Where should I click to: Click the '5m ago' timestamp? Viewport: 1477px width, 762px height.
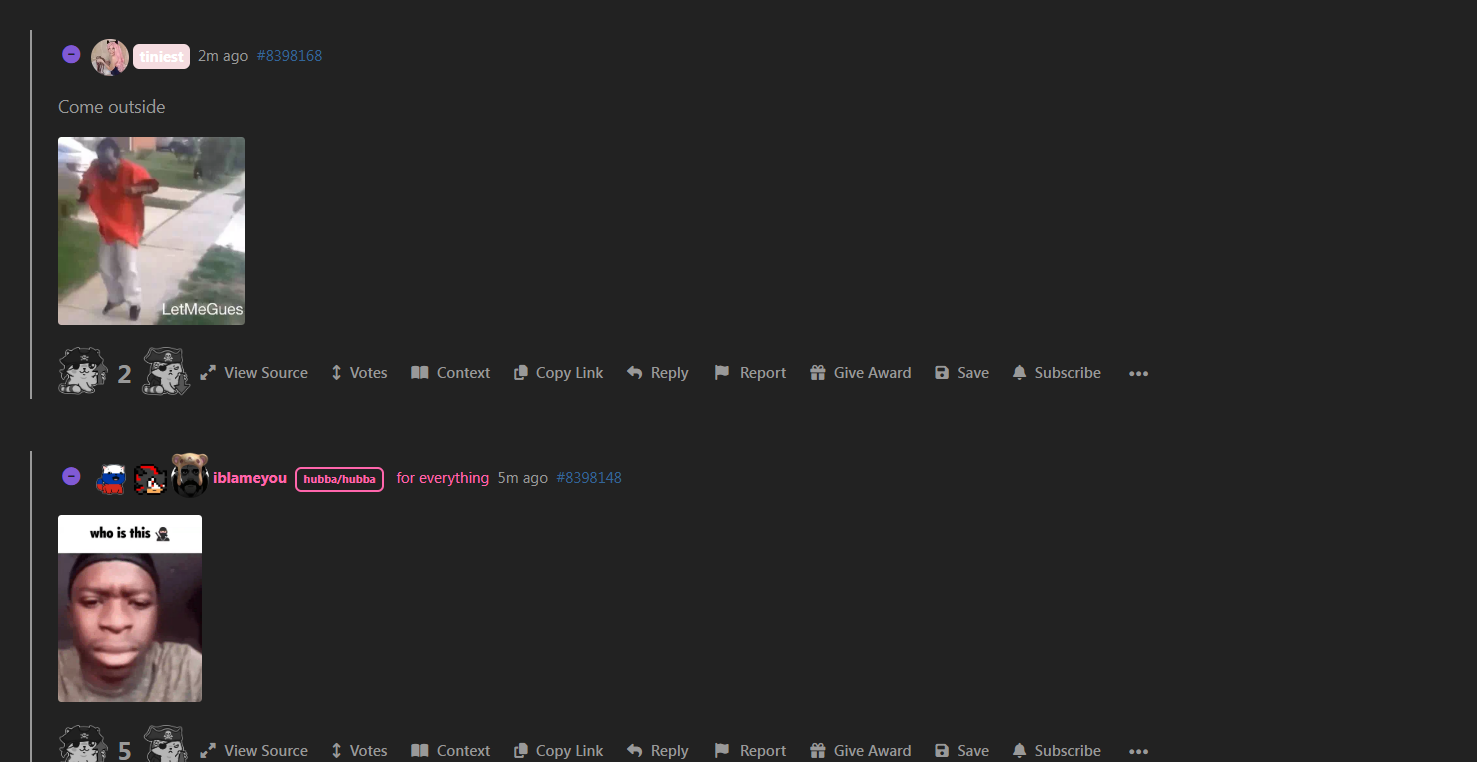click(523, 478)
